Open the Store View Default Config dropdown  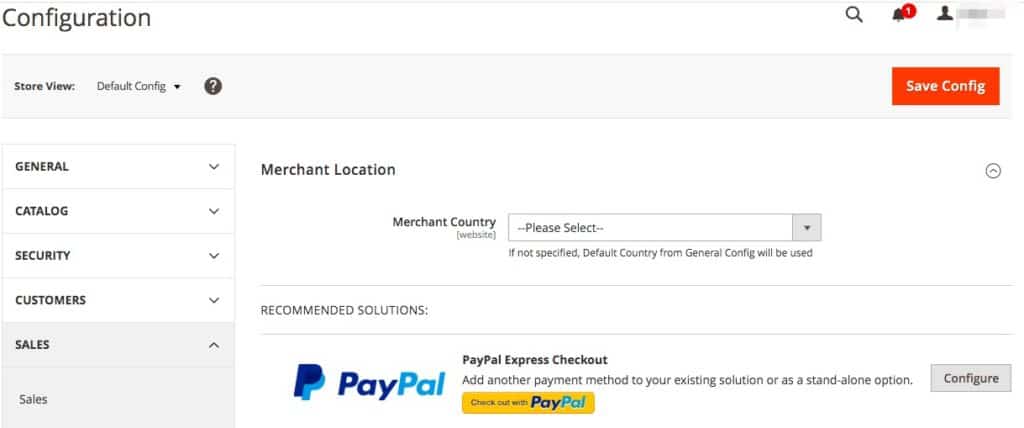click(x=139, y=86)
